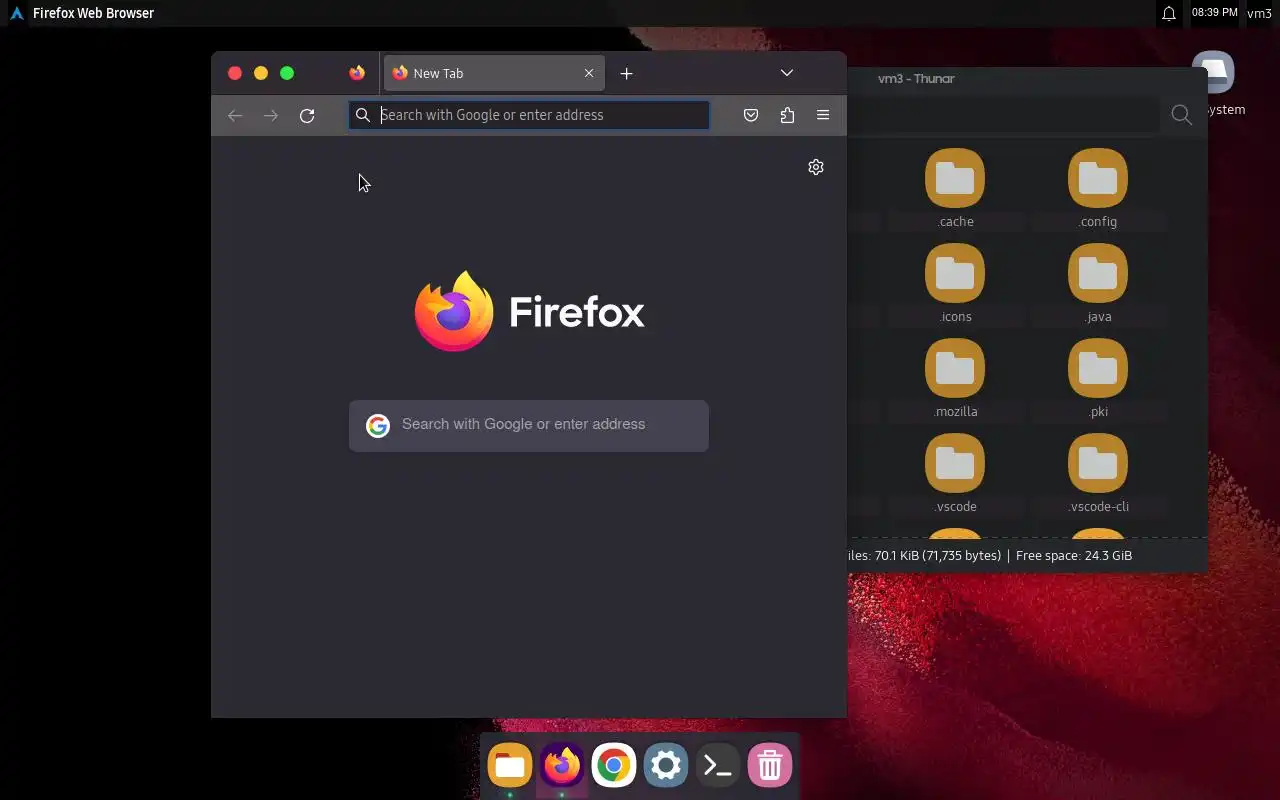This screenshot has width=1280, height=800.
Task: Click the Thunar search magnifier icon
Action: pyautogui.click(x=1181, y=115)
